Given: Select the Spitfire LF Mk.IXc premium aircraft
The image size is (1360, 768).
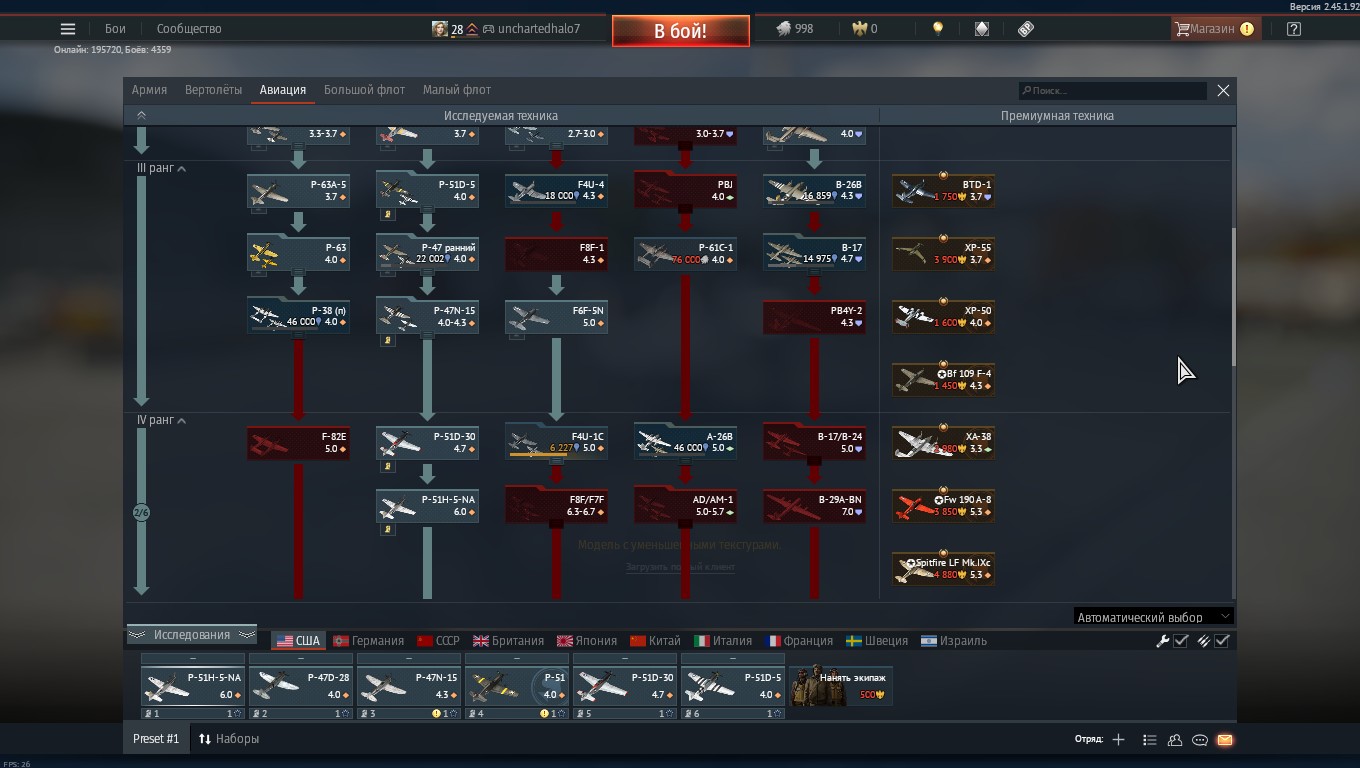Looking at the screenshot, I should [x=943, y=569].
